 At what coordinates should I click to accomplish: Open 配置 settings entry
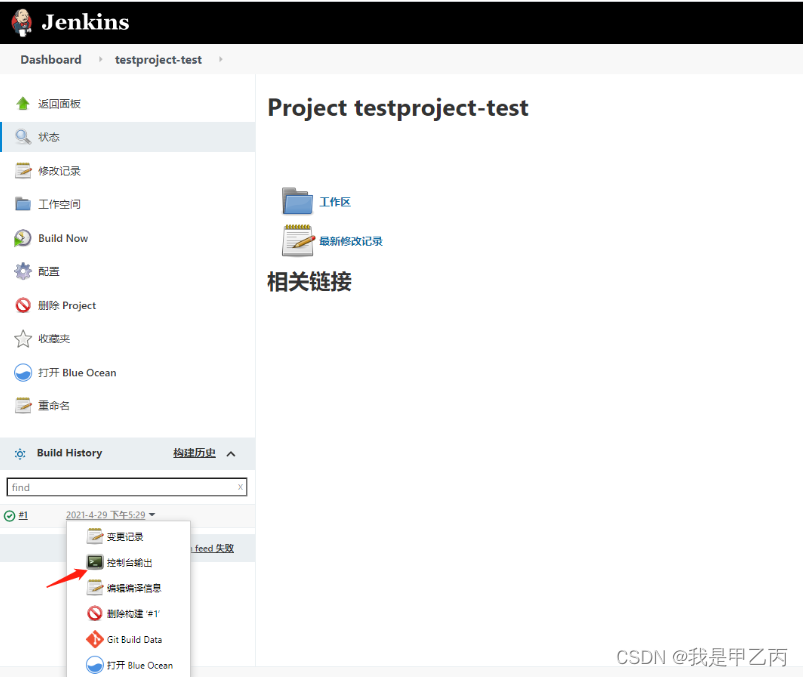pyautogui.click(x=49, y=271)
